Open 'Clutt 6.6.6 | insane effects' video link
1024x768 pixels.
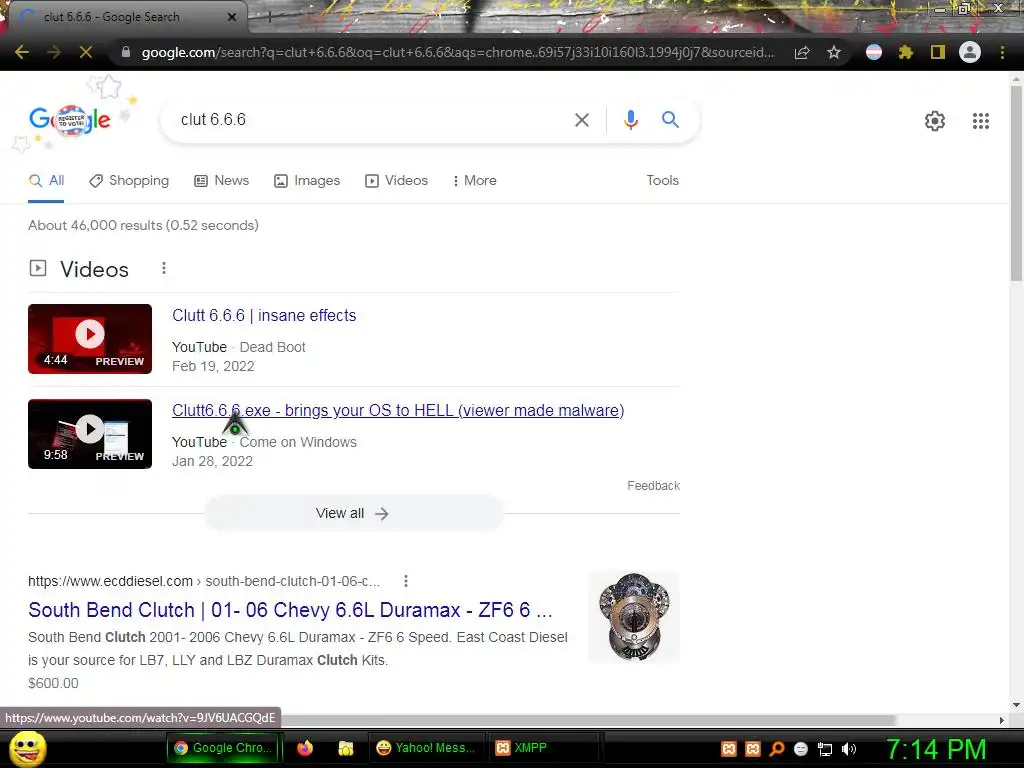point(264,315)
